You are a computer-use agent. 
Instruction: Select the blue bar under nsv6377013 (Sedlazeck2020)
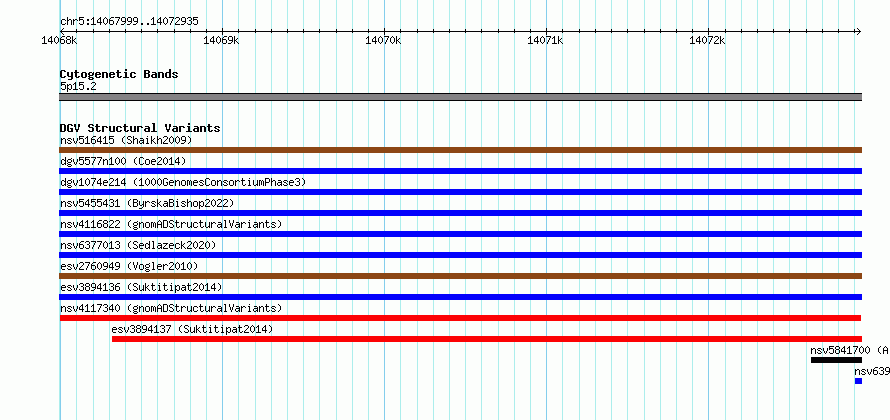click(x=460, y=255)
